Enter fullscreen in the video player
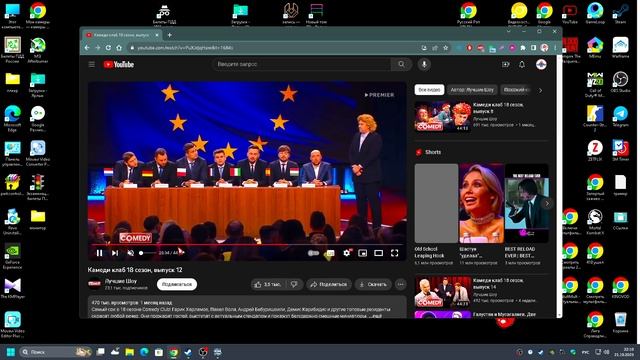The width and height of the screenshot is (640, 360). pos(395,253)
